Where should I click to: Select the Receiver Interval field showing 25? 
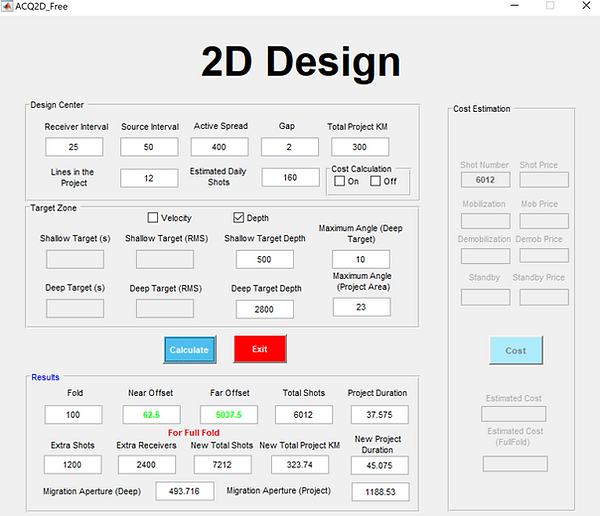tap(74, 147)
